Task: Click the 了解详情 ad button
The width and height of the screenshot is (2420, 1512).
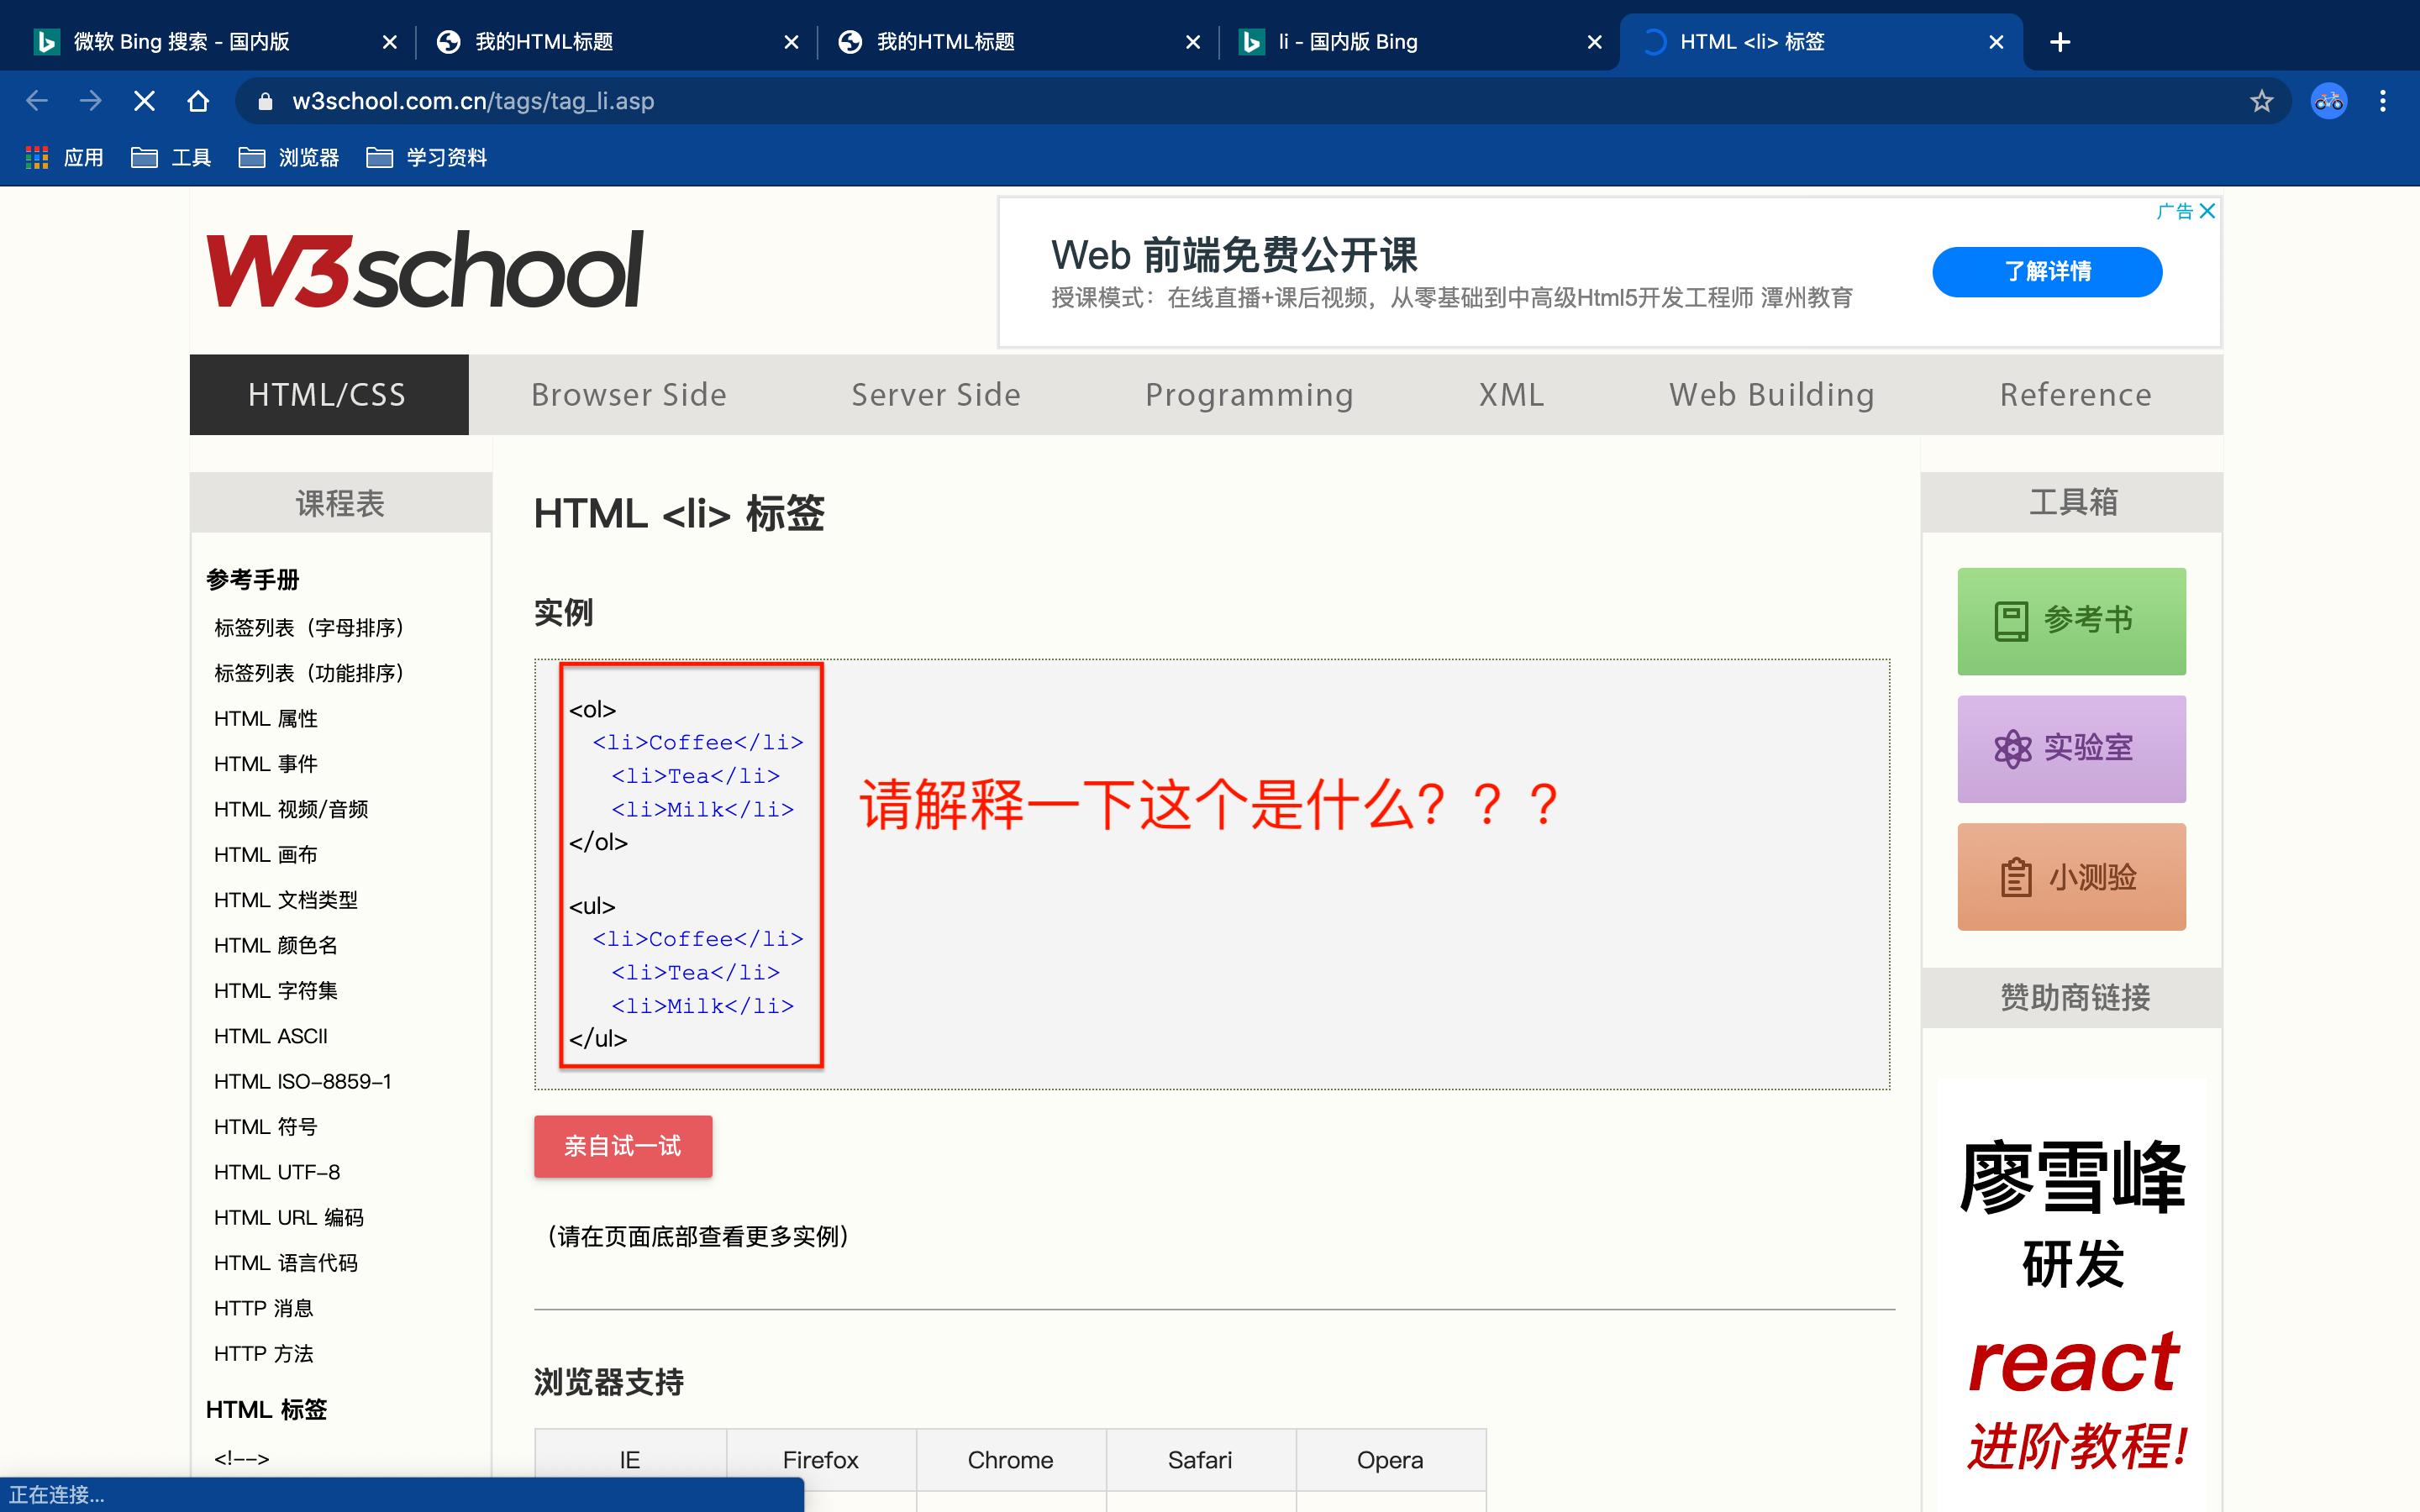Action: pyautogui.click(x=2047, y=272)
